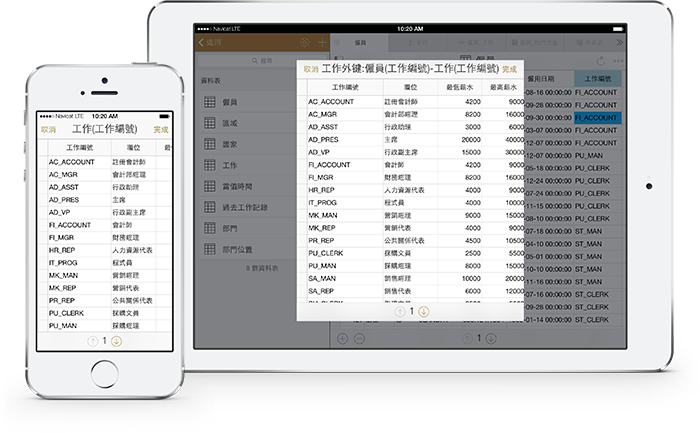Tap 完成 on the iPhone screen
The image size is (700, 433).
(161, 129)
